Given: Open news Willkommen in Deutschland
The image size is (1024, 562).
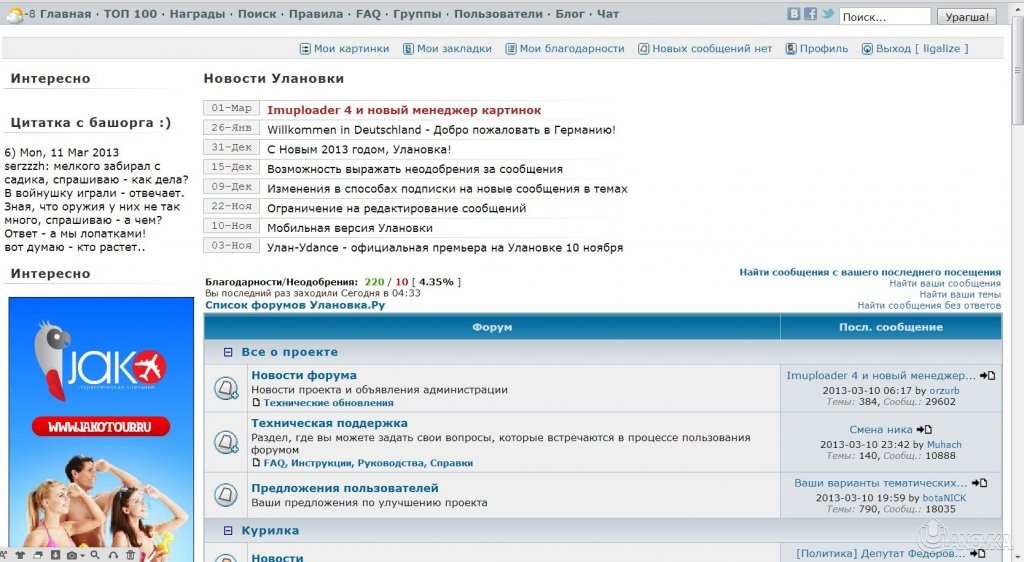Looking at the screenshot, I should (x=441, y=130).
